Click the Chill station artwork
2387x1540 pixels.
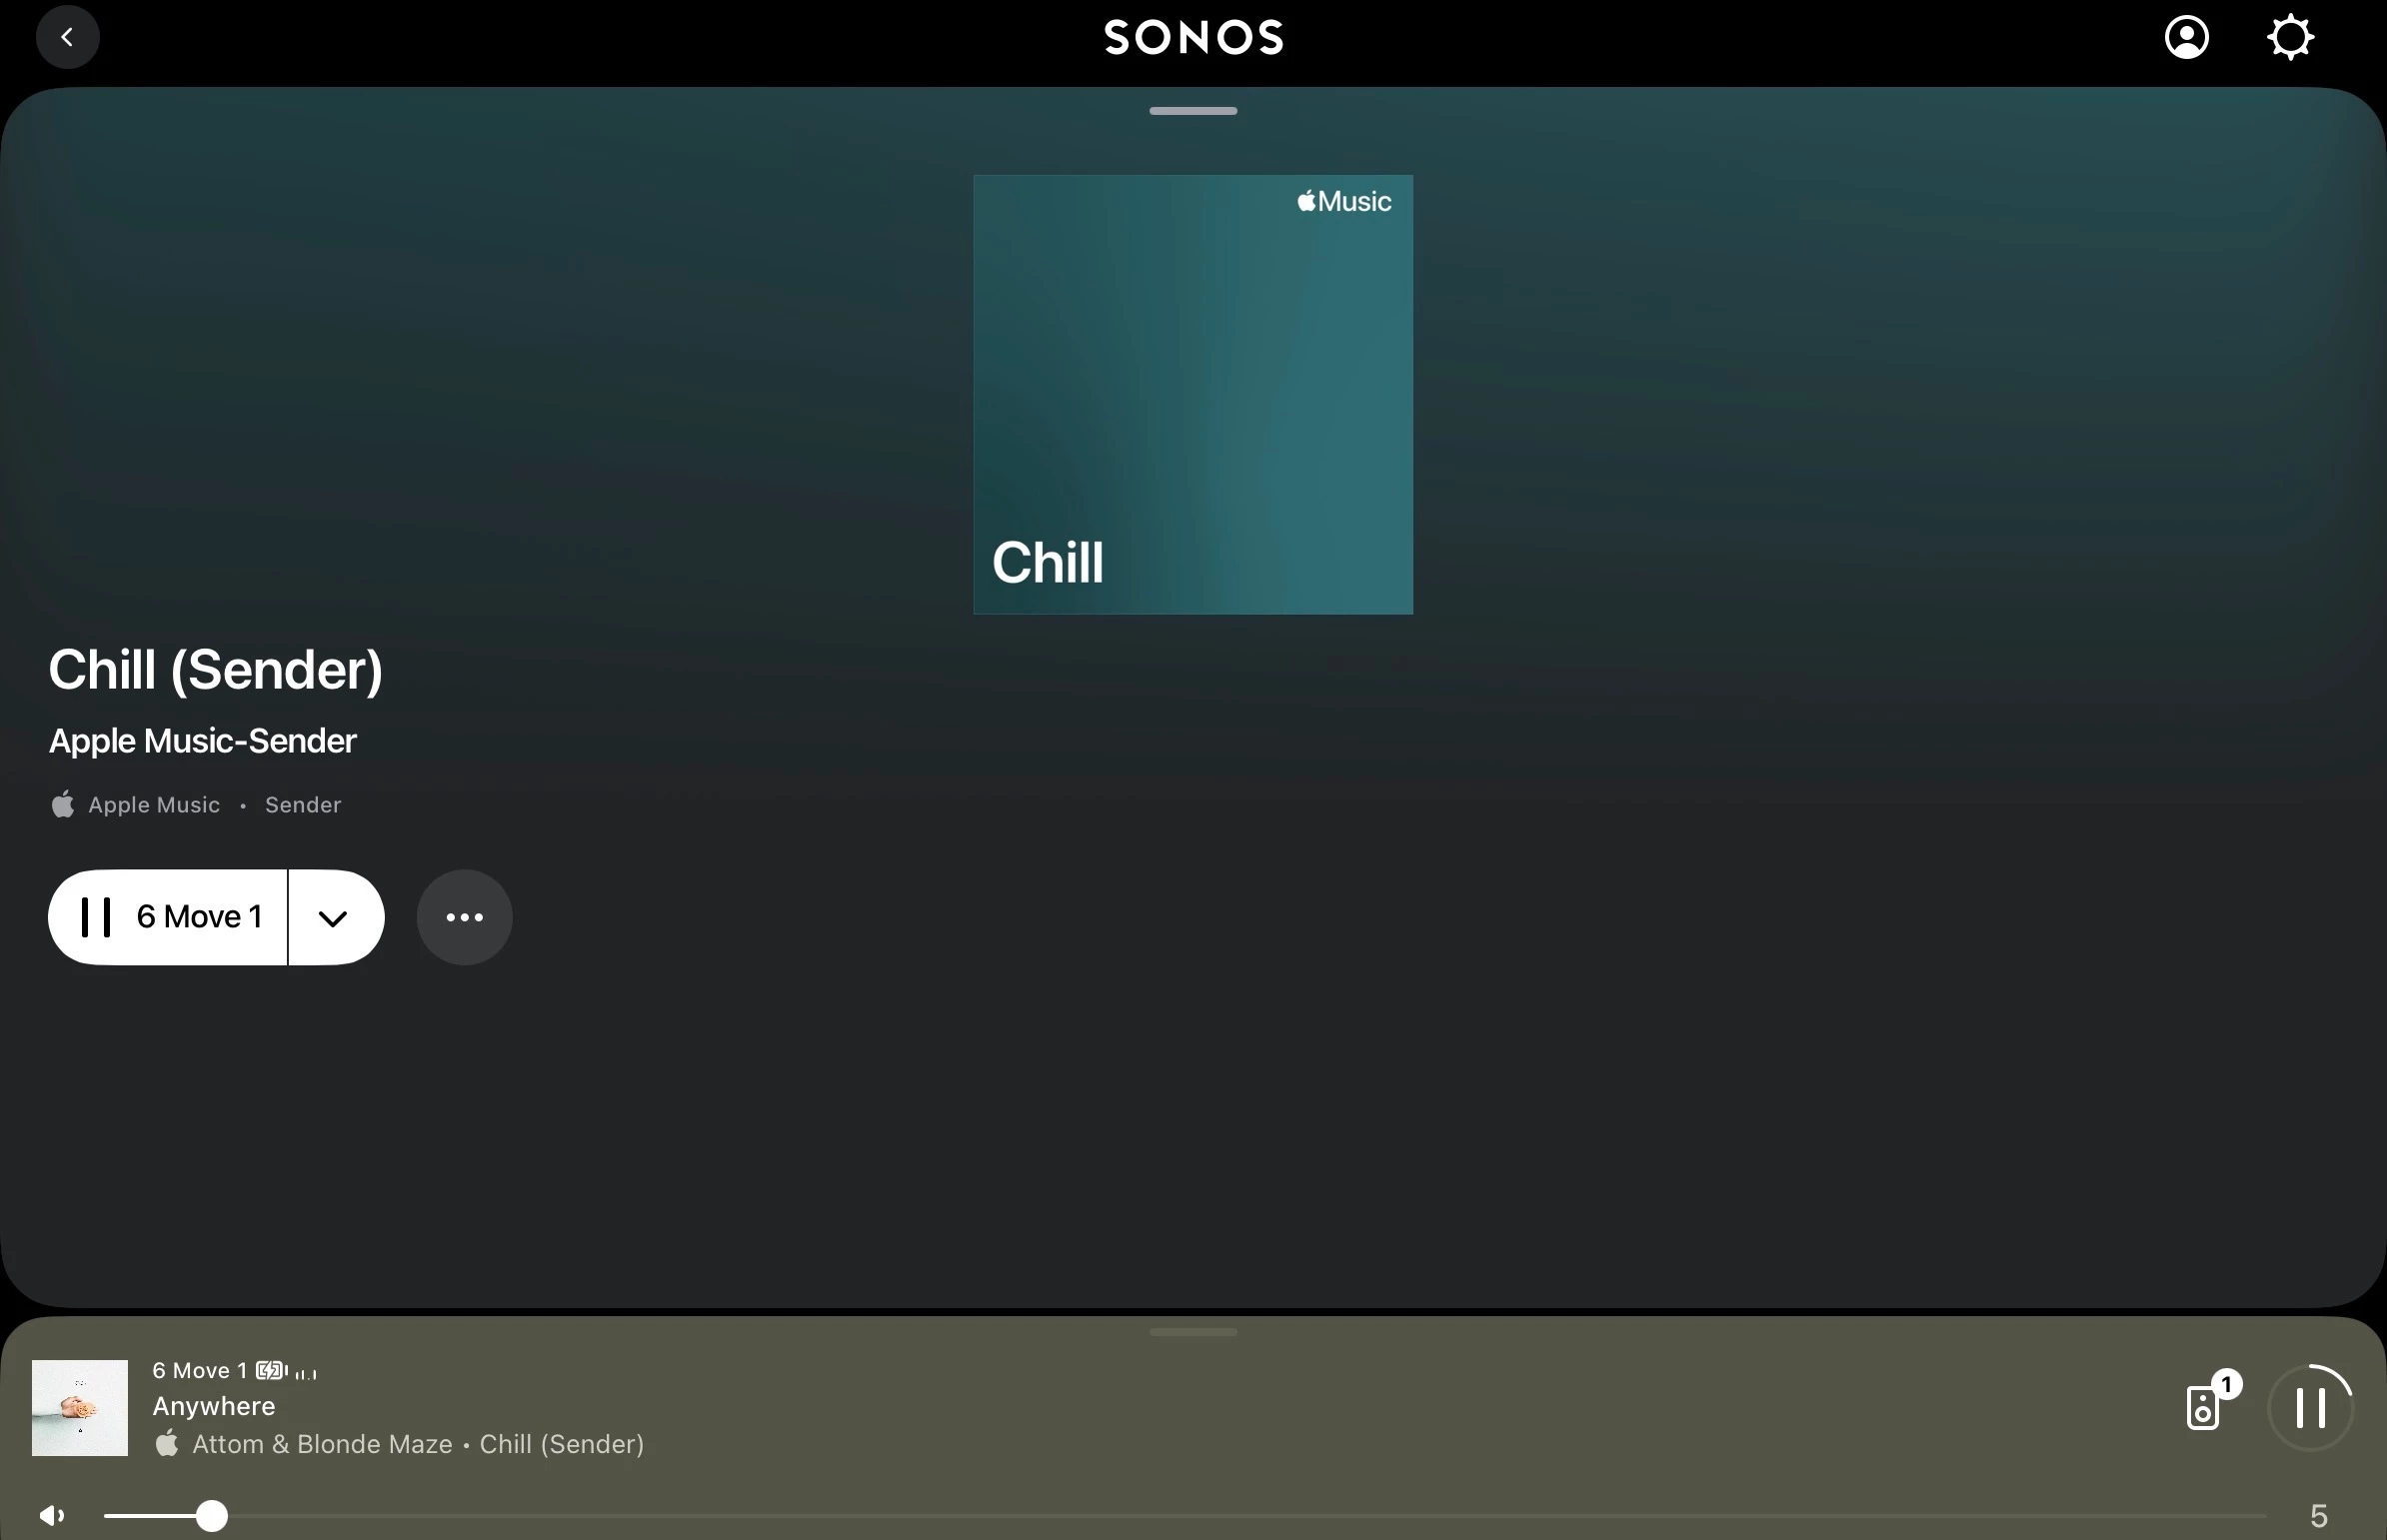coord(1193,395)
